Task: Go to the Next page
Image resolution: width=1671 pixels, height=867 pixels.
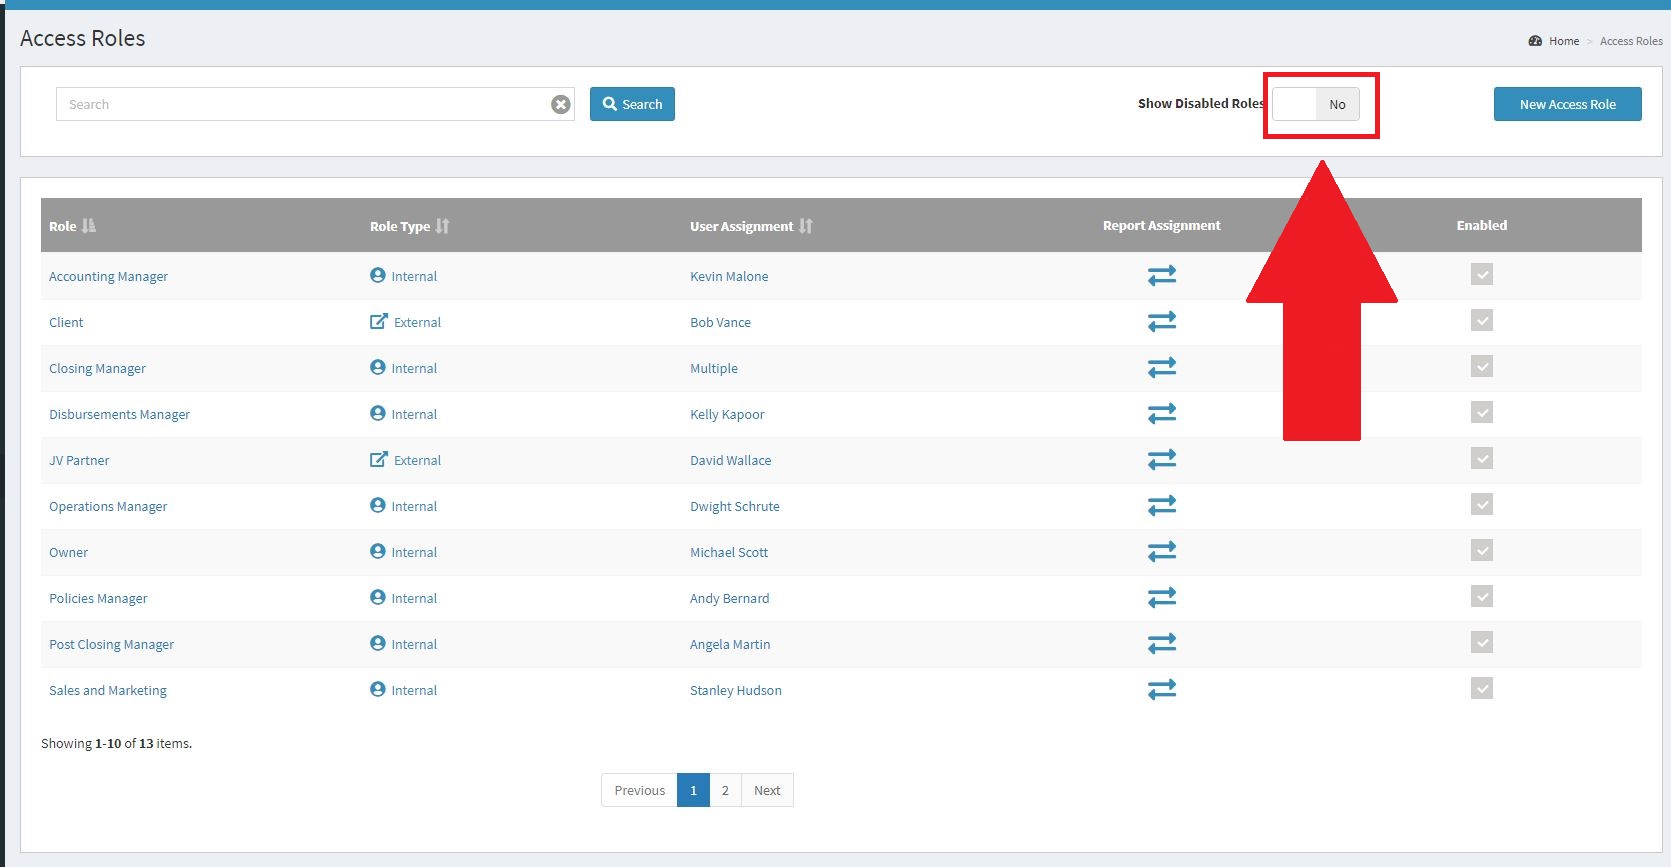Action: tap(767, 790)
